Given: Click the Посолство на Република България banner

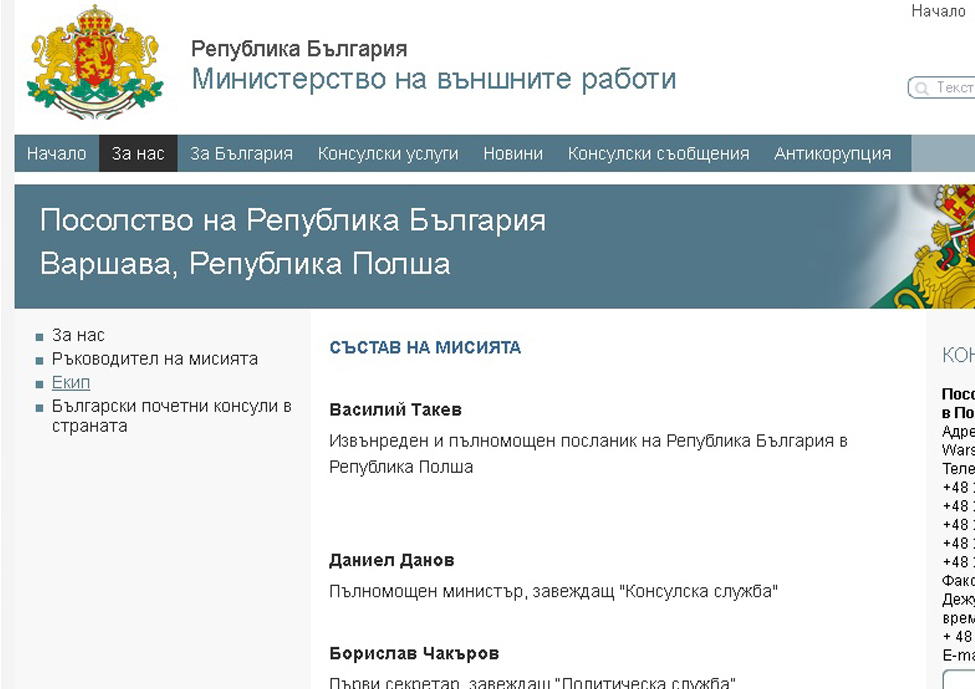Looking at the screenshot, I should click(293, 221).
